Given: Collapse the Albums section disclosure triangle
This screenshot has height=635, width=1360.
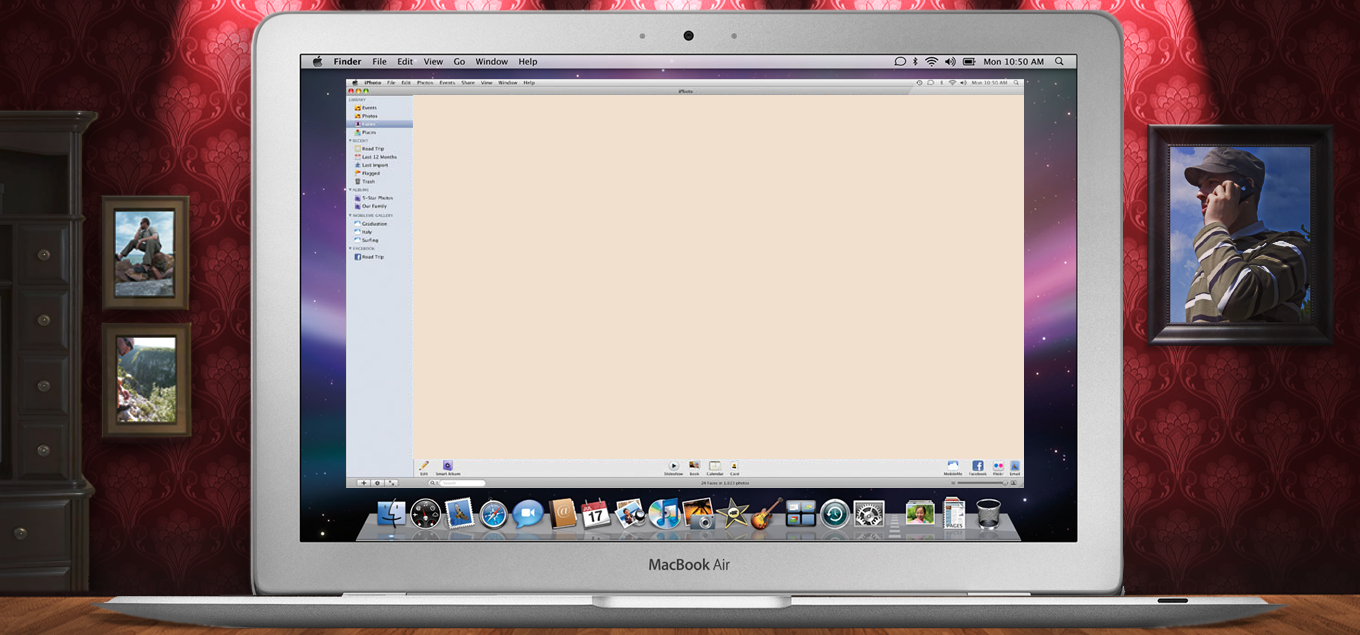Looking at the screenshot, I should (350, 189).
